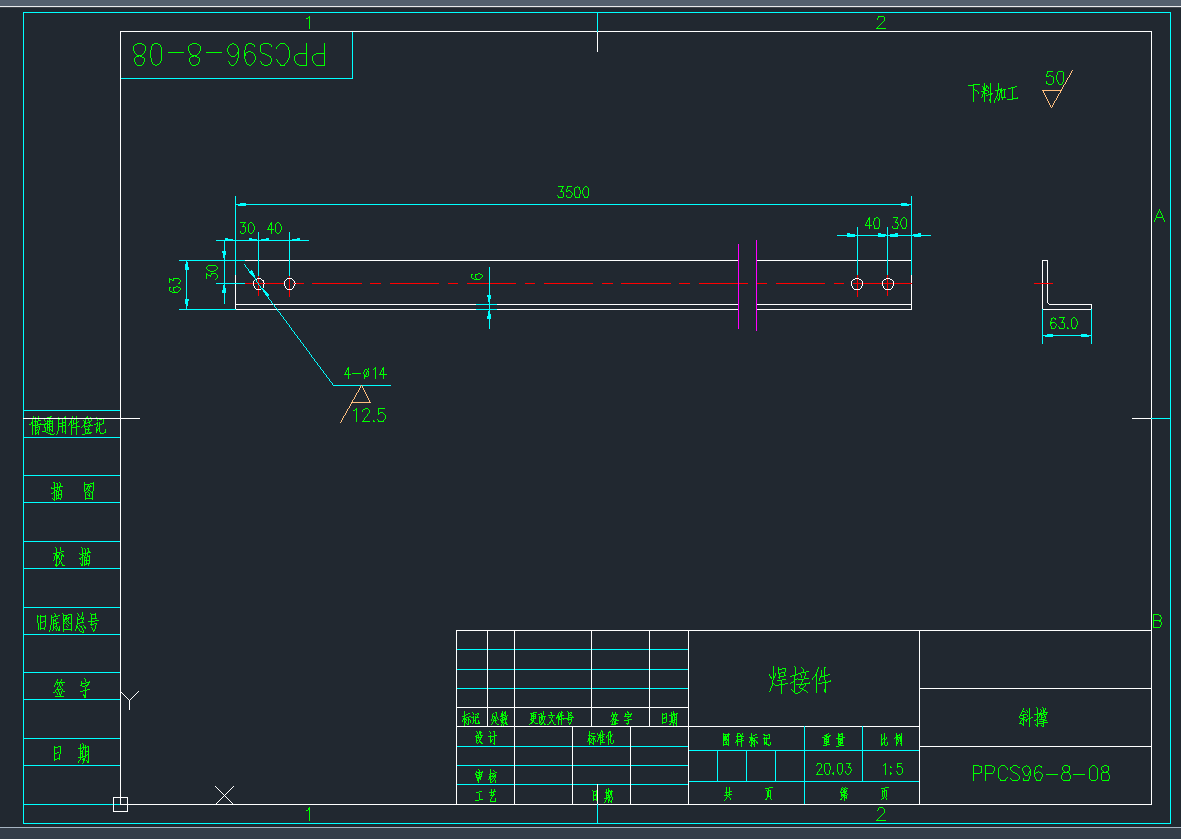Click the Y axis marker of the UCS icon
Viewport: 1181px width, 839px height.
130,700
